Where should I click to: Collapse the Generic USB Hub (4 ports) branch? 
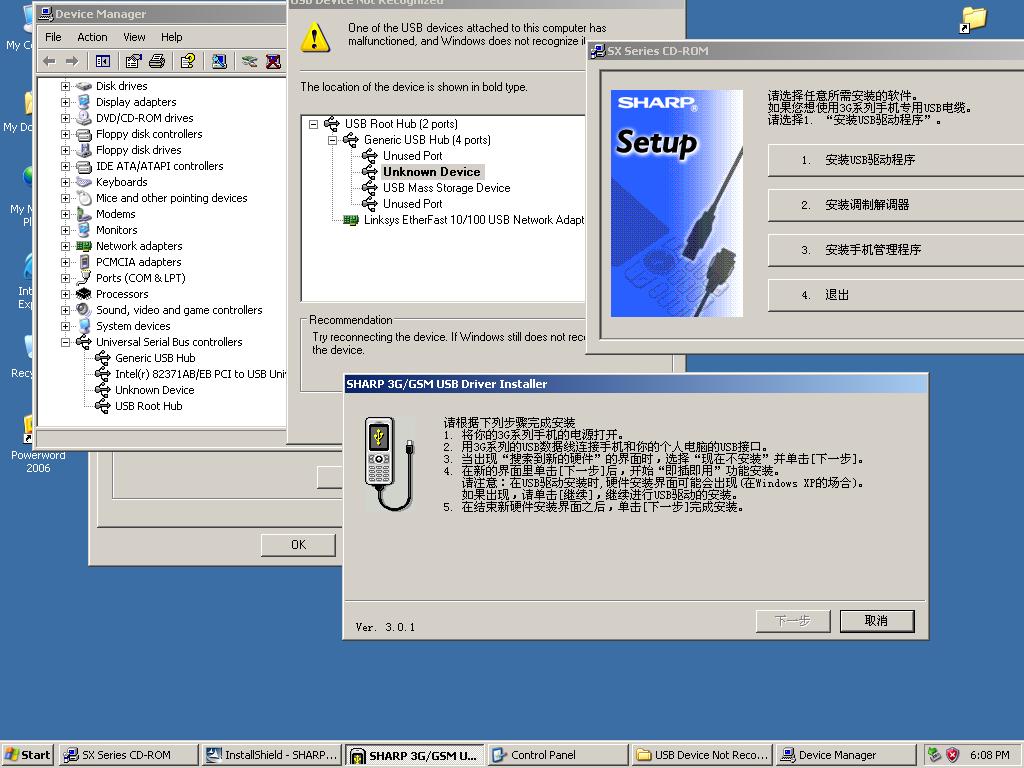(332, 140)
